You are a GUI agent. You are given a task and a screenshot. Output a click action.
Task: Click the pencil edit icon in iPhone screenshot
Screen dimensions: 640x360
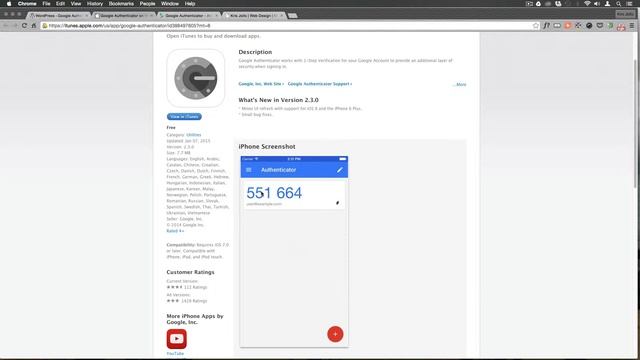[x=340, y=170]
